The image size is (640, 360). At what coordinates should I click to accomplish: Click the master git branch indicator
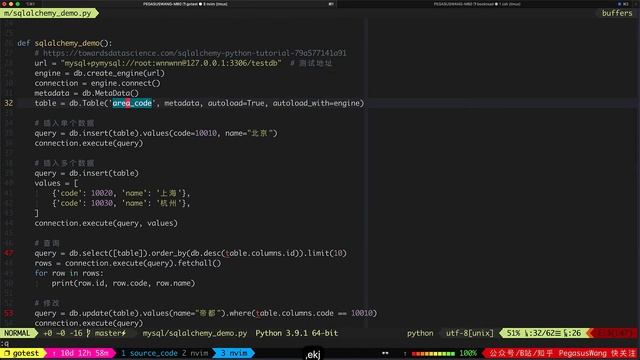(x=107, y=333)
